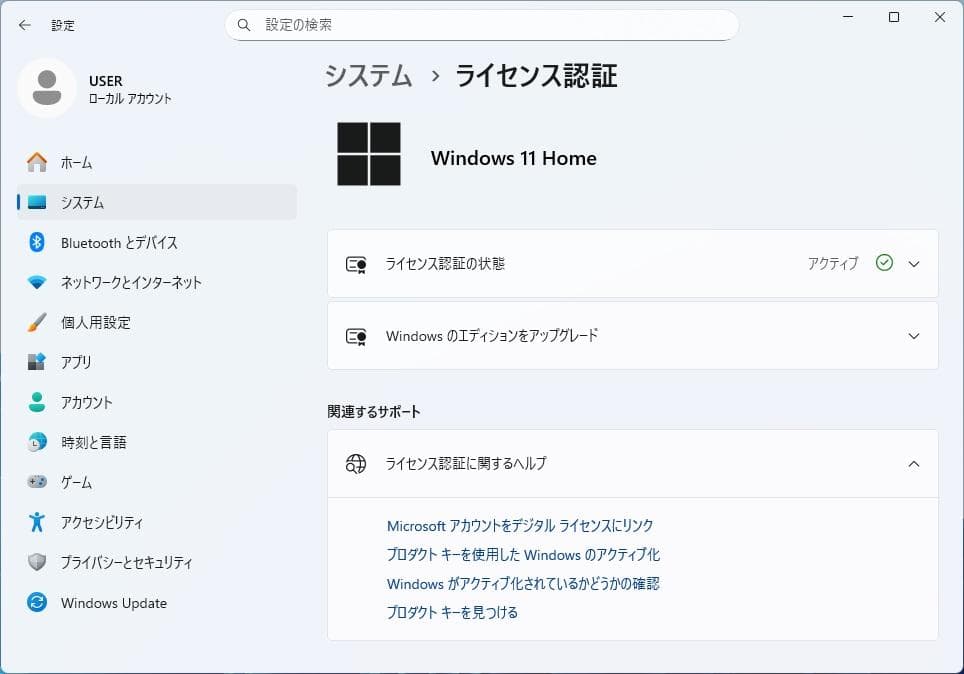Click the ゲーム controller icon
The image size is (964, 674).
37,482
